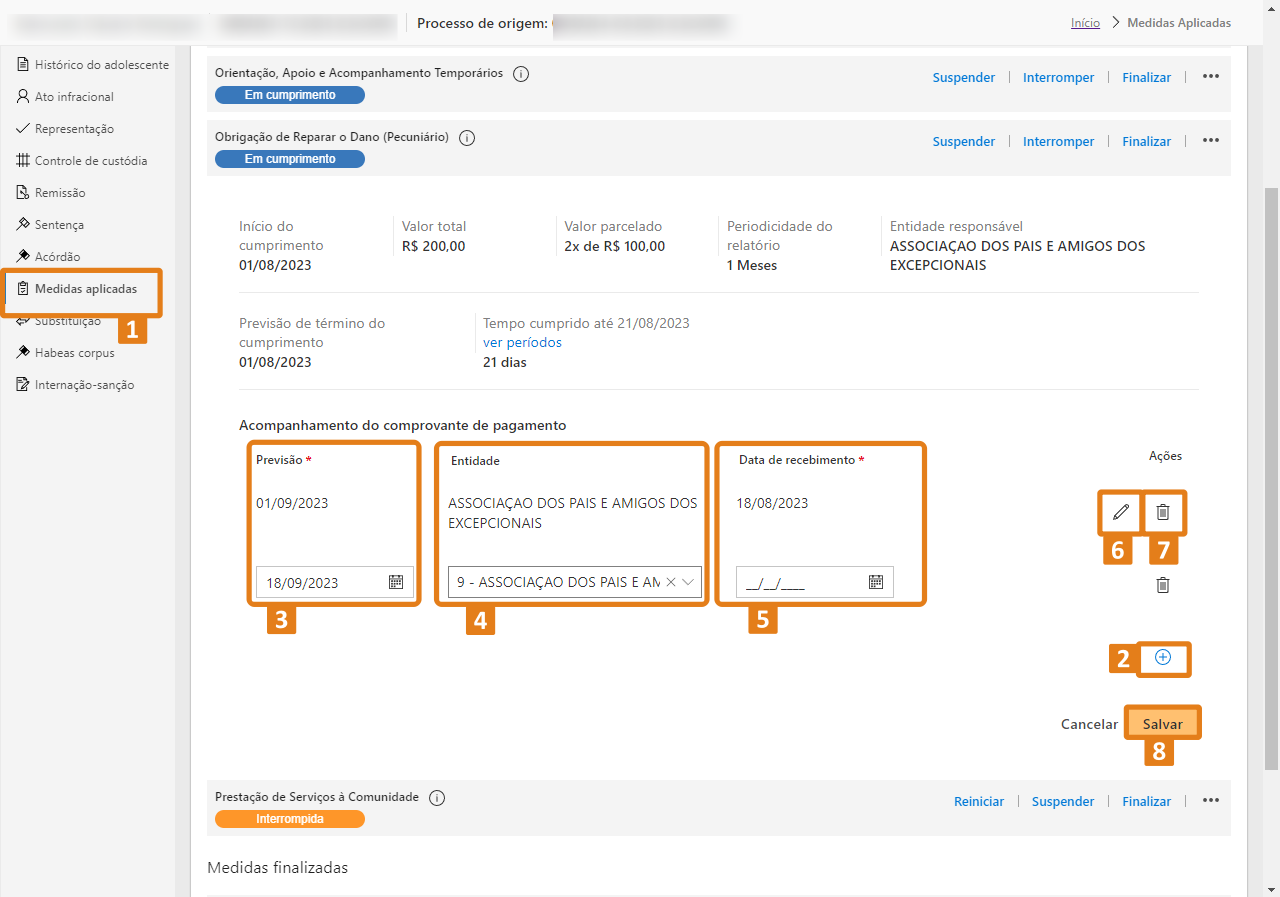This screenshot has height=897, width=1280.
Task: Open more options for Prestação de Serviços à Comunidade
Action: tap(1210, 801)
